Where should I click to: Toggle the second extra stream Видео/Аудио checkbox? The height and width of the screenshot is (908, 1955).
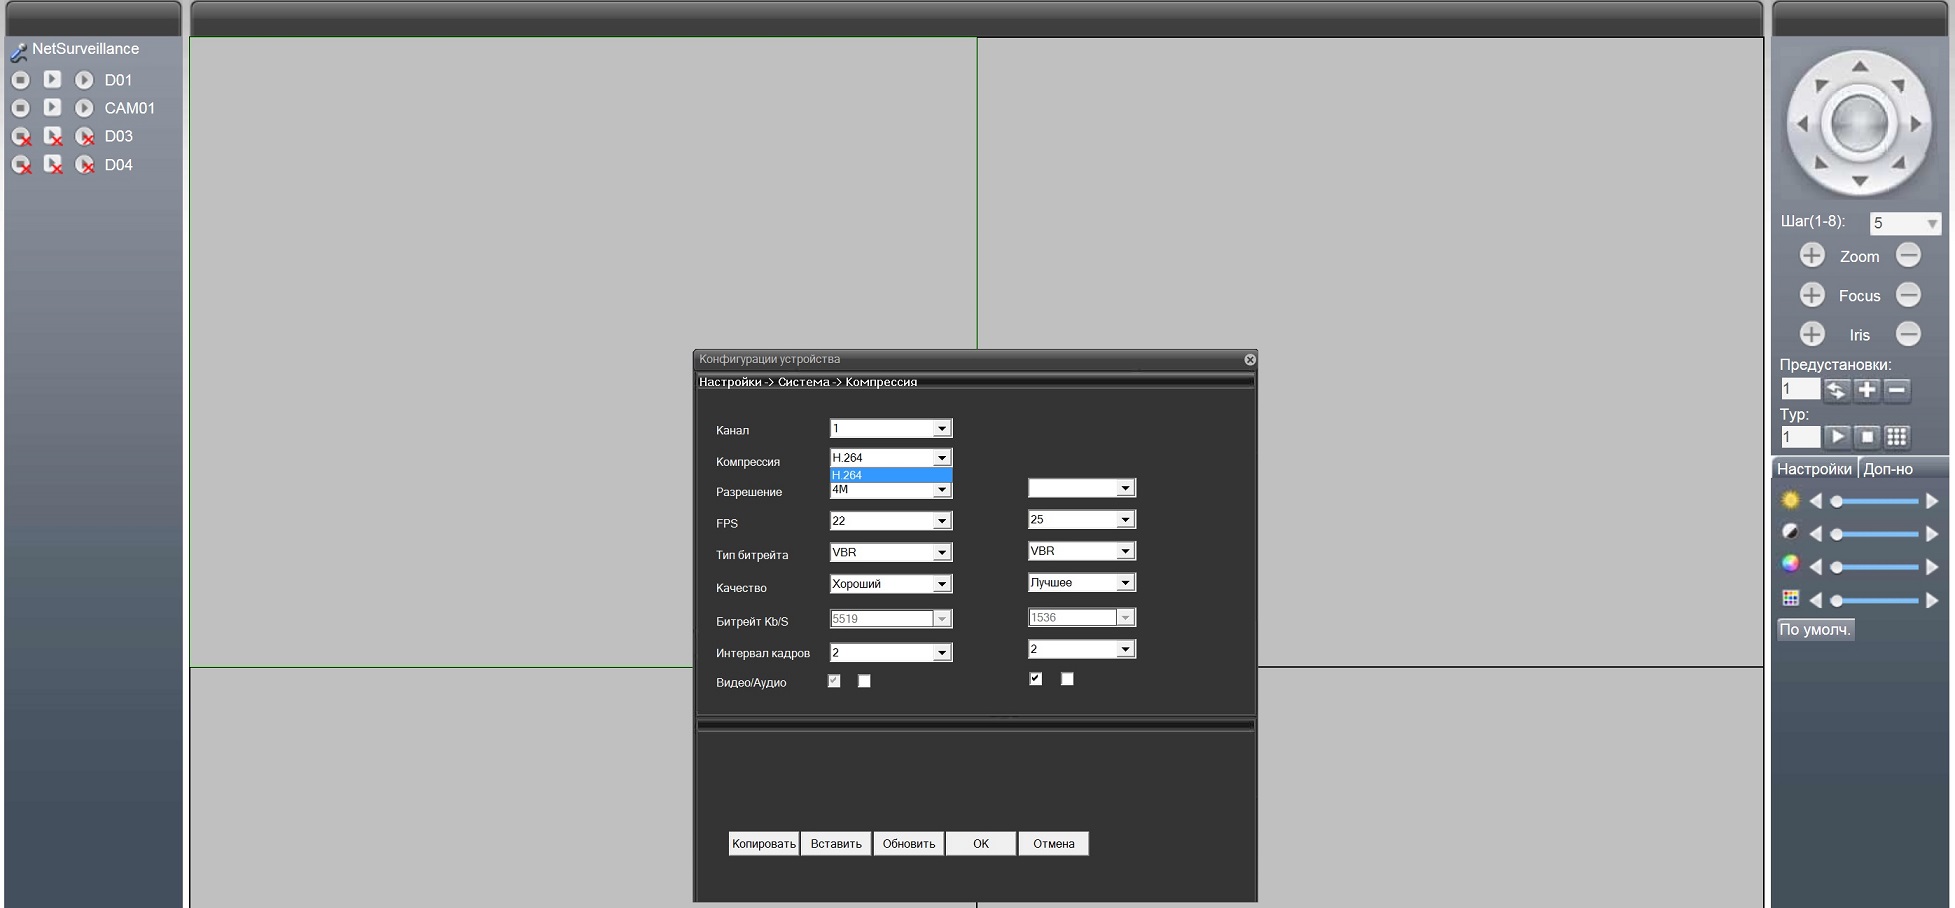click(x=1067, y=679)
